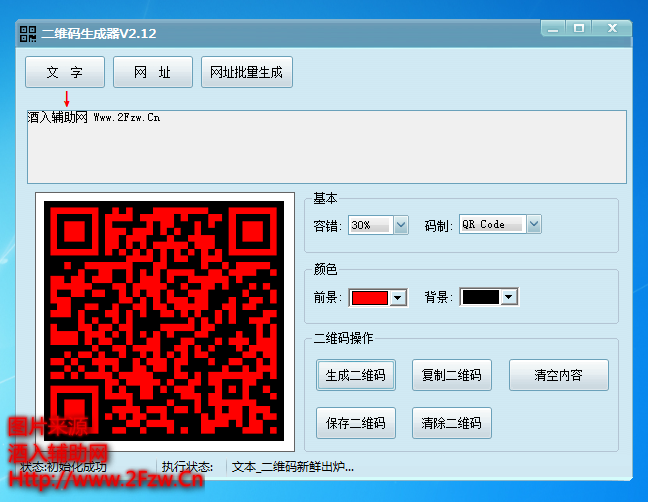
Task: Click the 二维码操作 group heading
Action: 343,338
